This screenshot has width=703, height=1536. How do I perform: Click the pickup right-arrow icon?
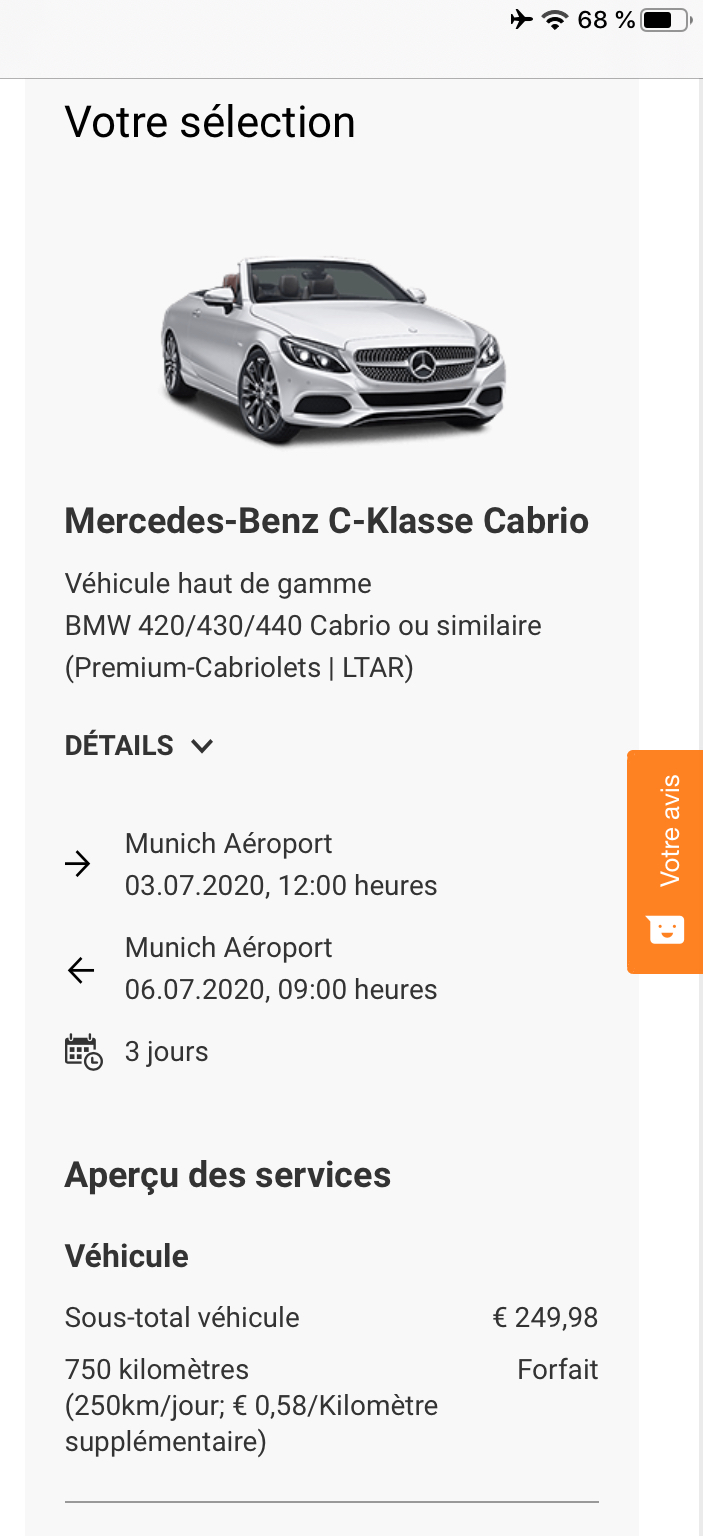pos(78,865)
